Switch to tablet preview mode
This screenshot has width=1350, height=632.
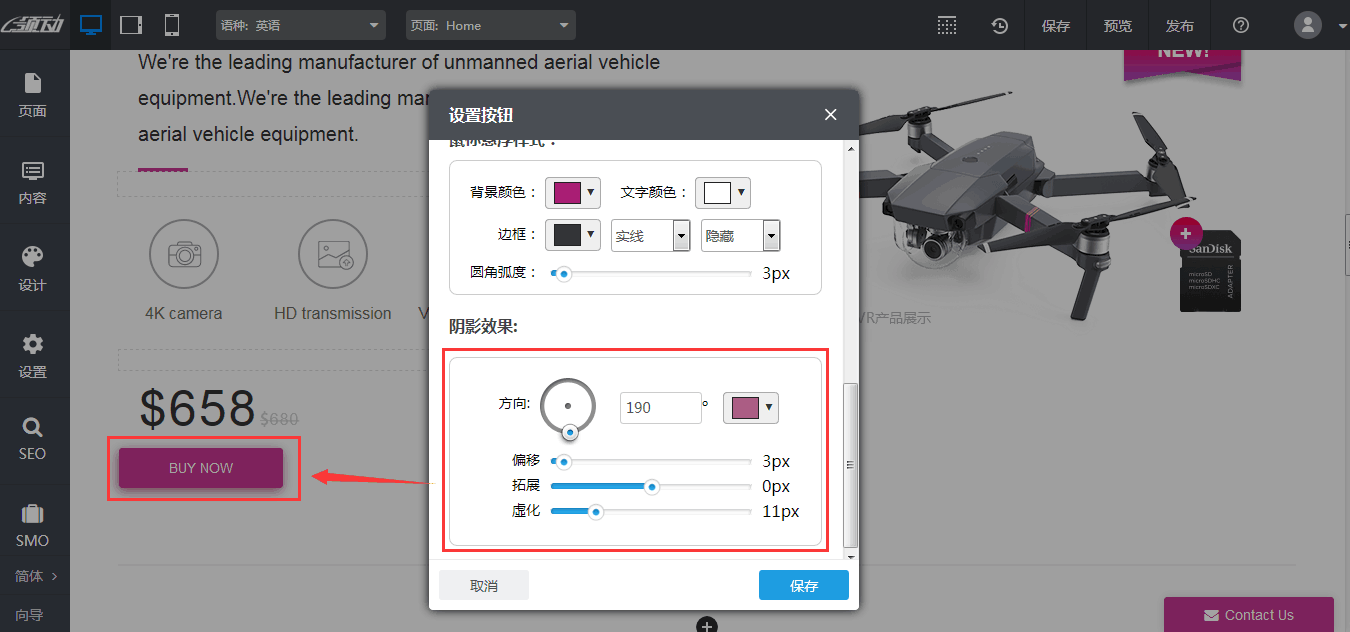click(x=130, y=24)
